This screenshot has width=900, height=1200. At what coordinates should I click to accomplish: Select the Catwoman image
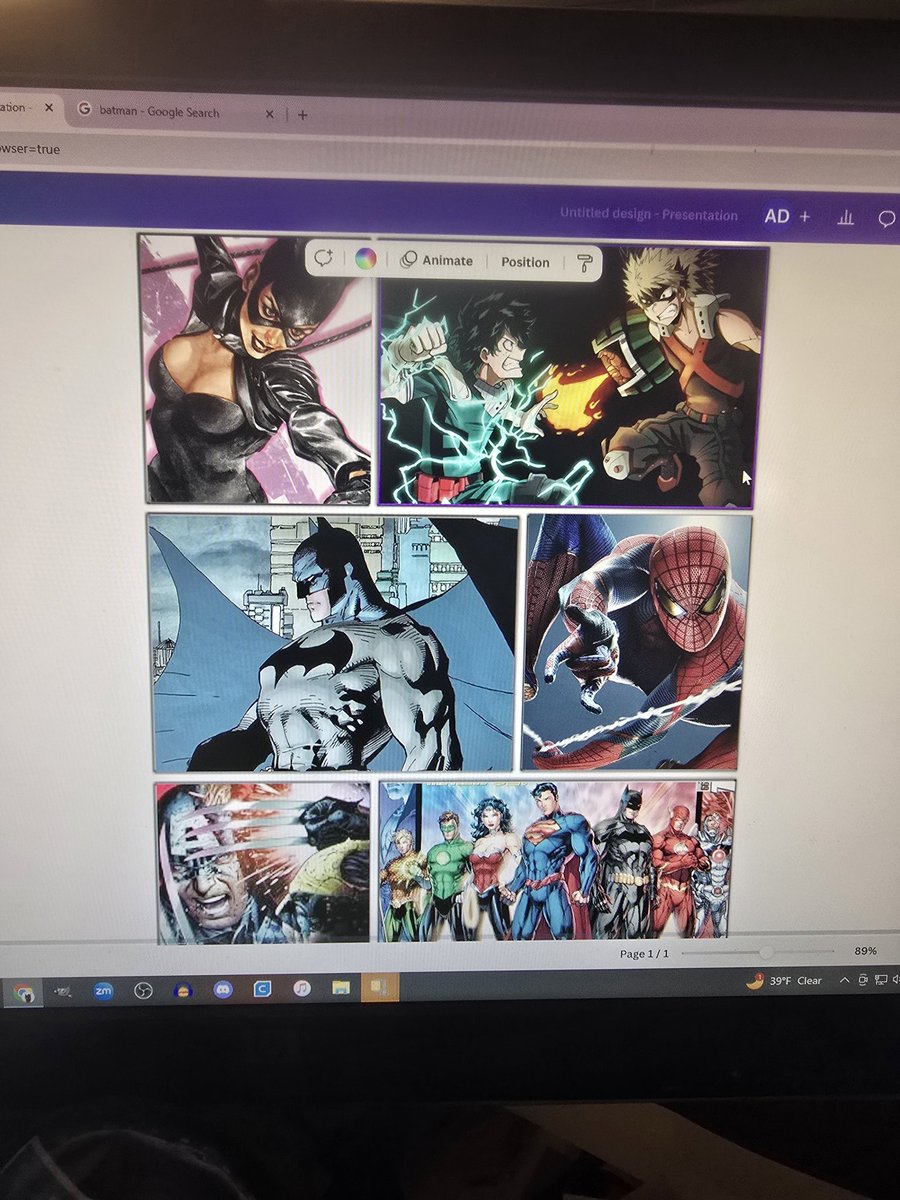click(257, 369)
